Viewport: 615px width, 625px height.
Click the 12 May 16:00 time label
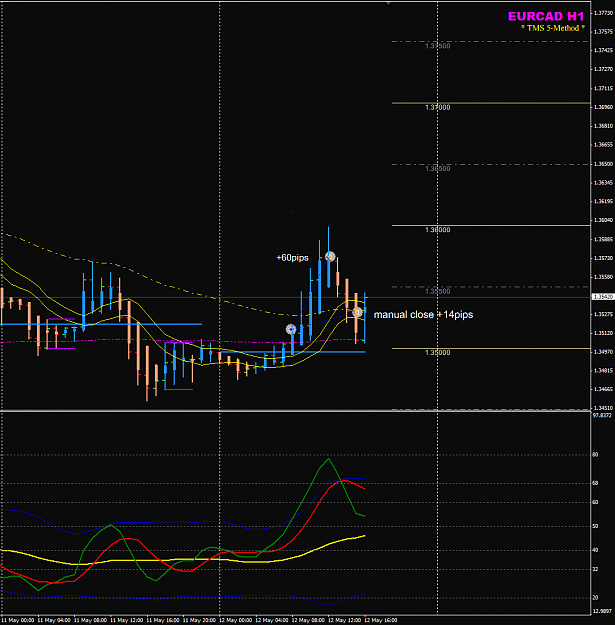pos(381,621)
